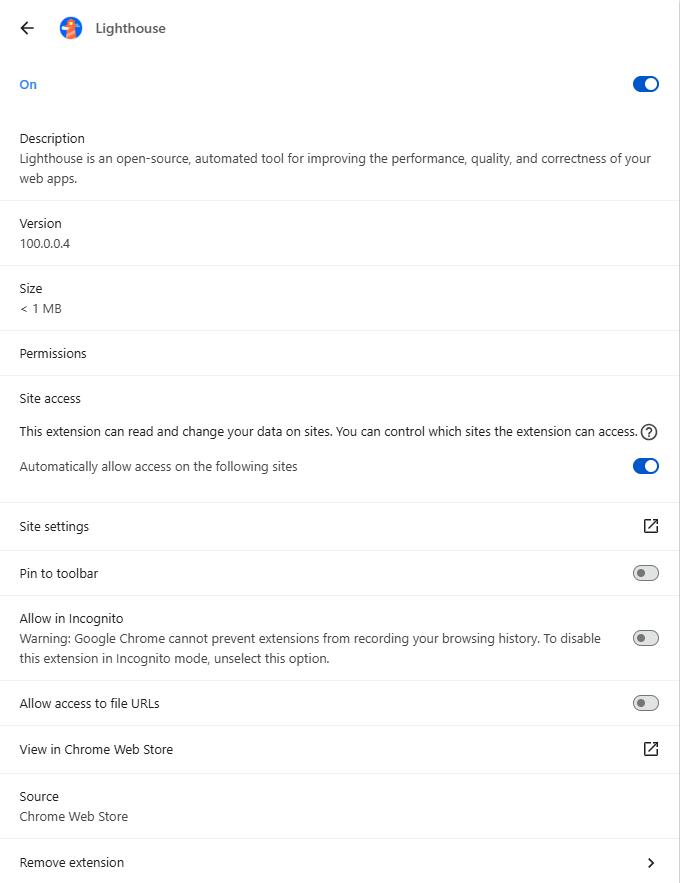Click the On toggle's blue slider knob

651,84
